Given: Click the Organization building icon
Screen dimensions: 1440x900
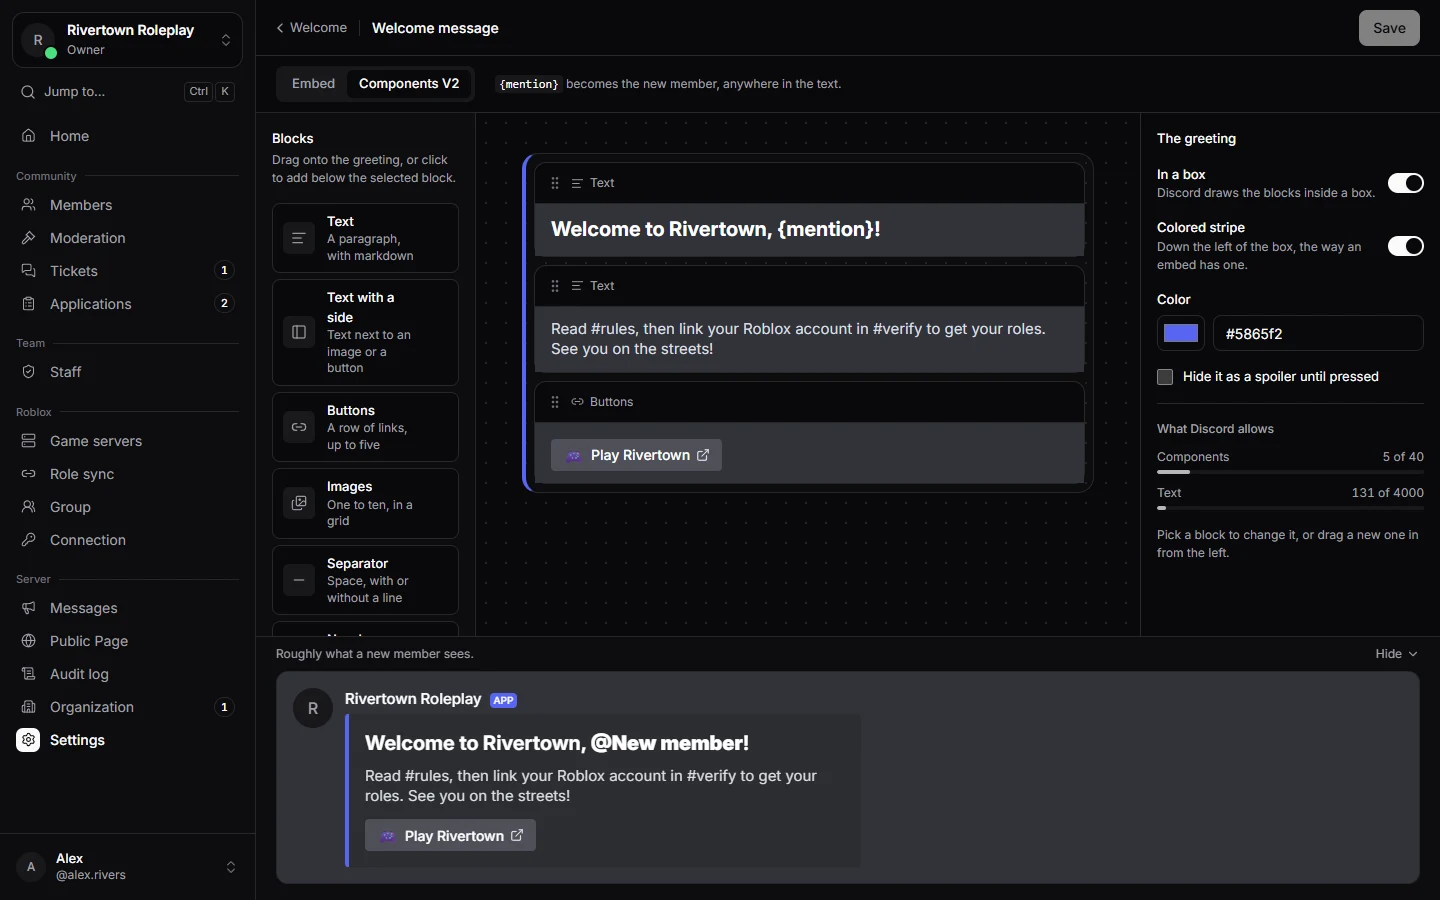Looking at the screenshot, I should 29,707.
